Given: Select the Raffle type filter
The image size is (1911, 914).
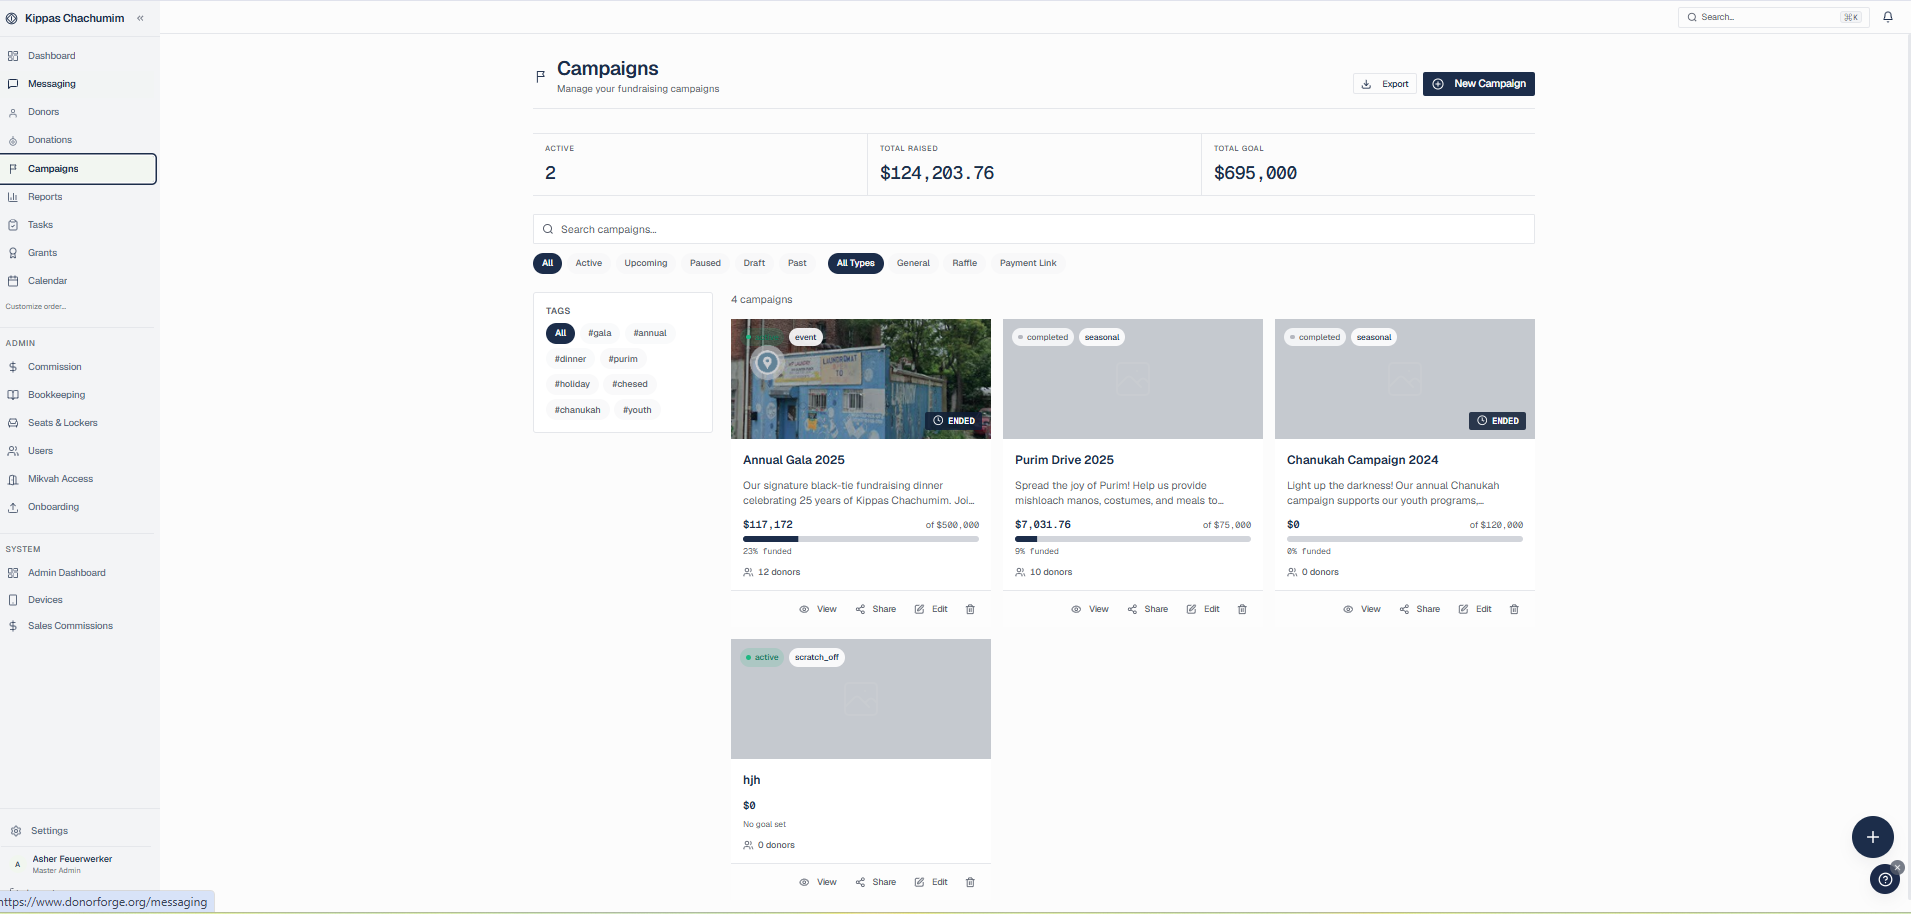Looking at the screenshot, I should 965,263.
